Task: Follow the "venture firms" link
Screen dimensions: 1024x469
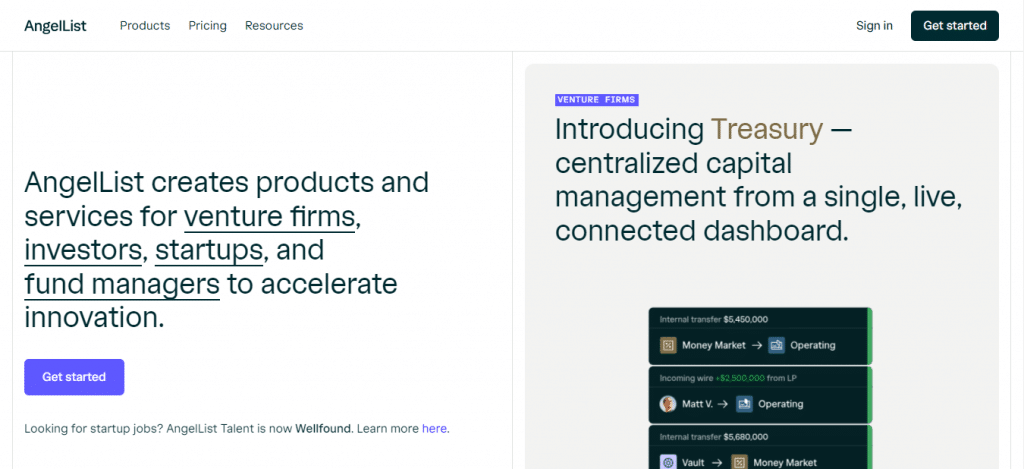Action: (x=270, y=216)
